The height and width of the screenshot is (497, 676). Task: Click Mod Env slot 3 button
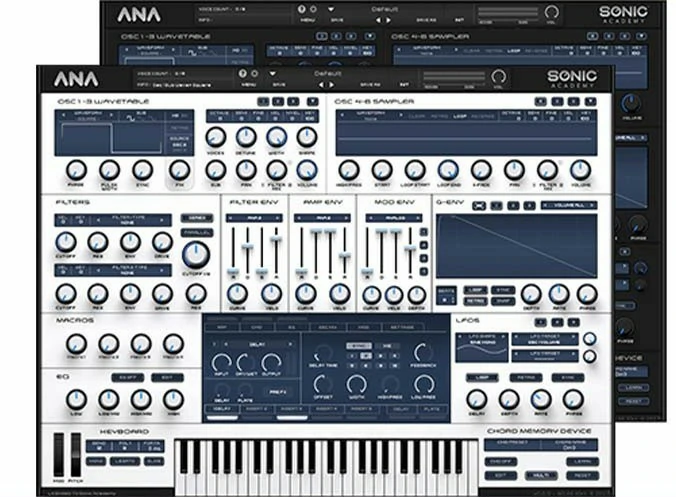tap(423, 258)
